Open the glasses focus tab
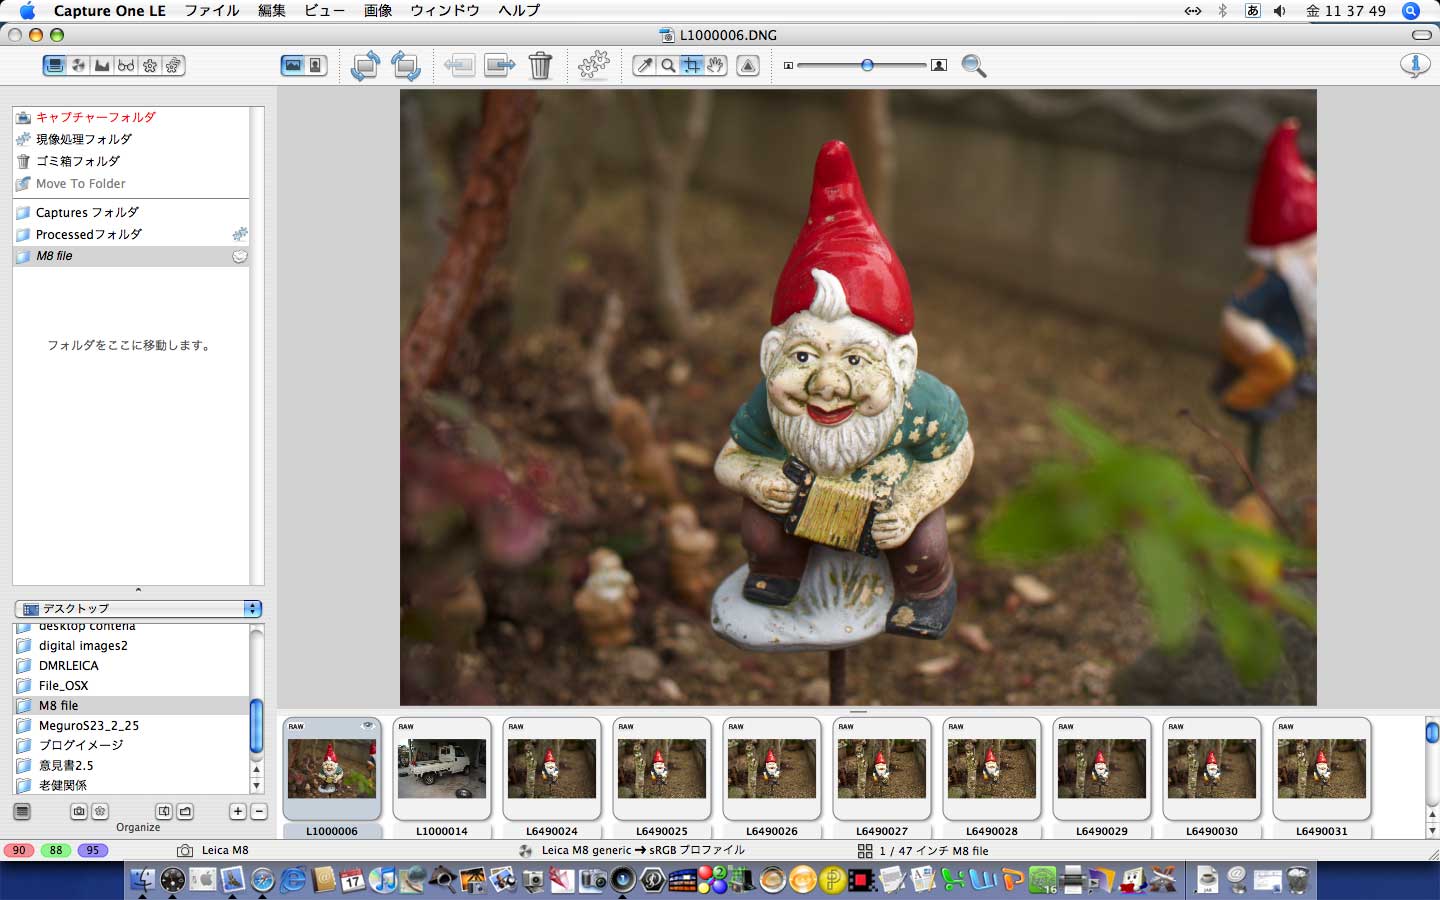This screenshot has height=900, width=1440. (x=126, y=65)
